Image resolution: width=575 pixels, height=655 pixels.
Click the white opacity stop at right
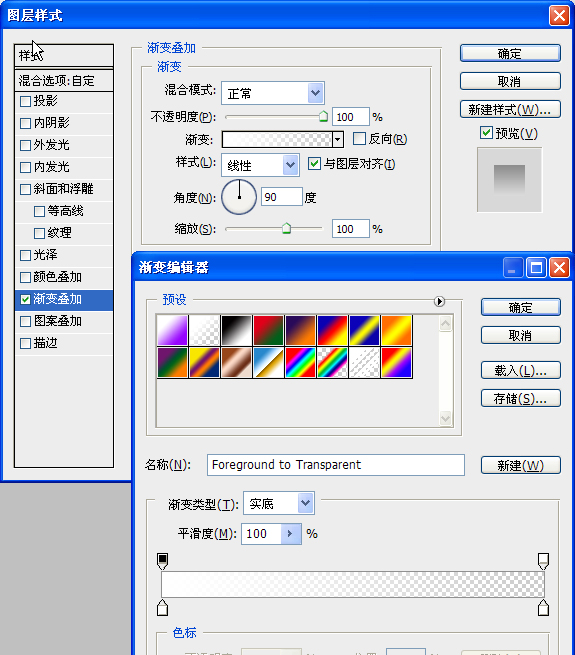pos(543,561)
